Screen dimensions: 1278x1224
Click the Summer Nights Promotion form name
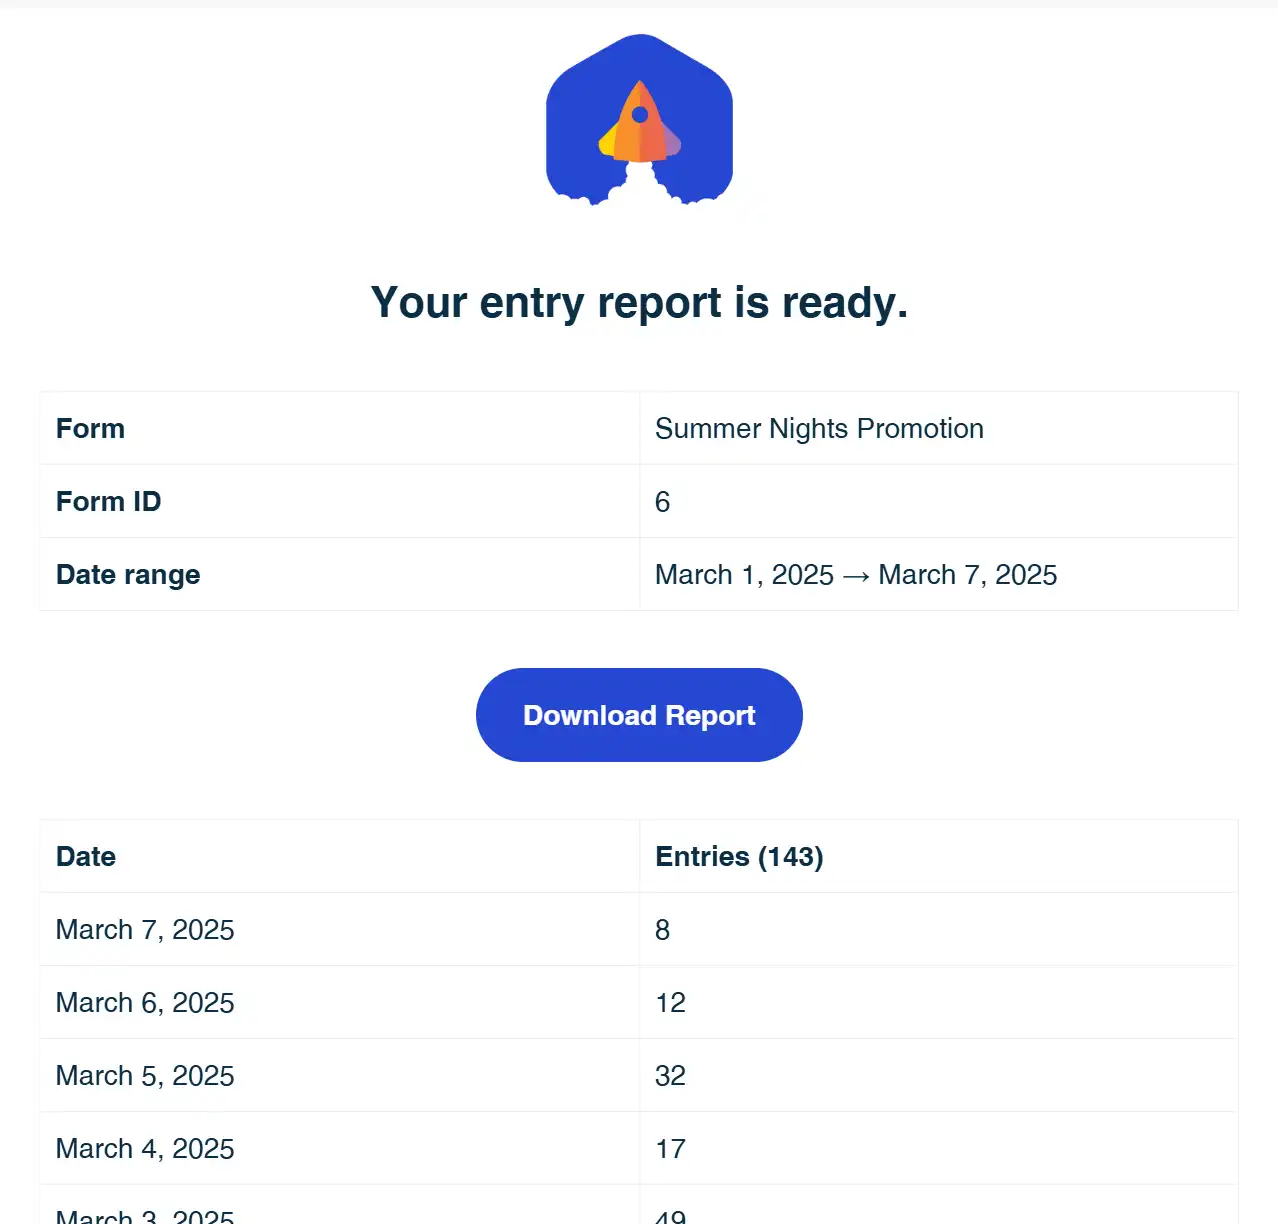pos(819,429)
